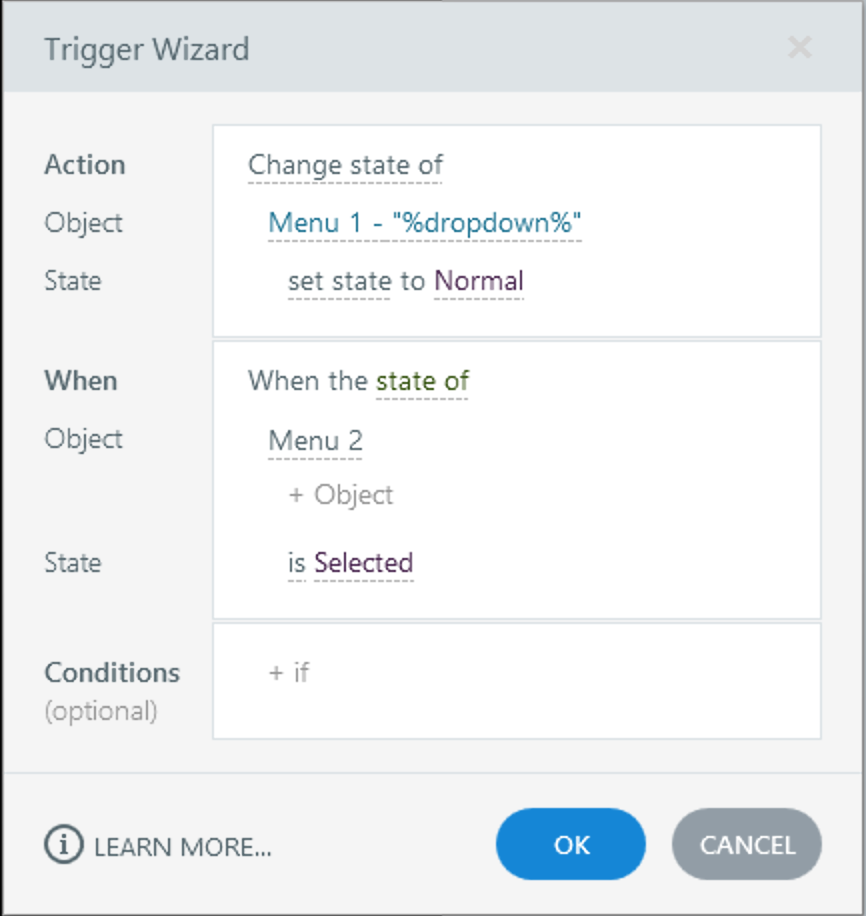
Task: Change the Normal state value
Action: [479, 281]
